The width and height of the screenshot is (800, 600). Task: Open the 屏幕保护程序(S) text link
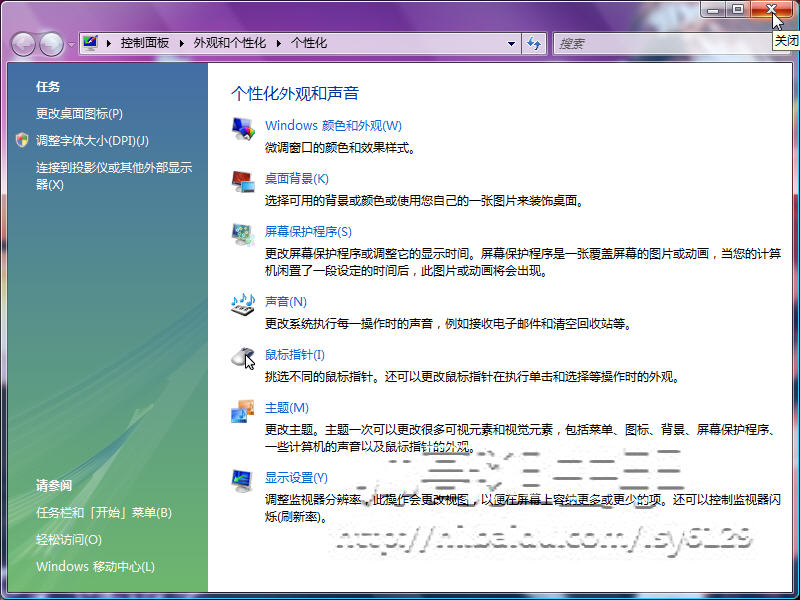(x=308, y=232)
